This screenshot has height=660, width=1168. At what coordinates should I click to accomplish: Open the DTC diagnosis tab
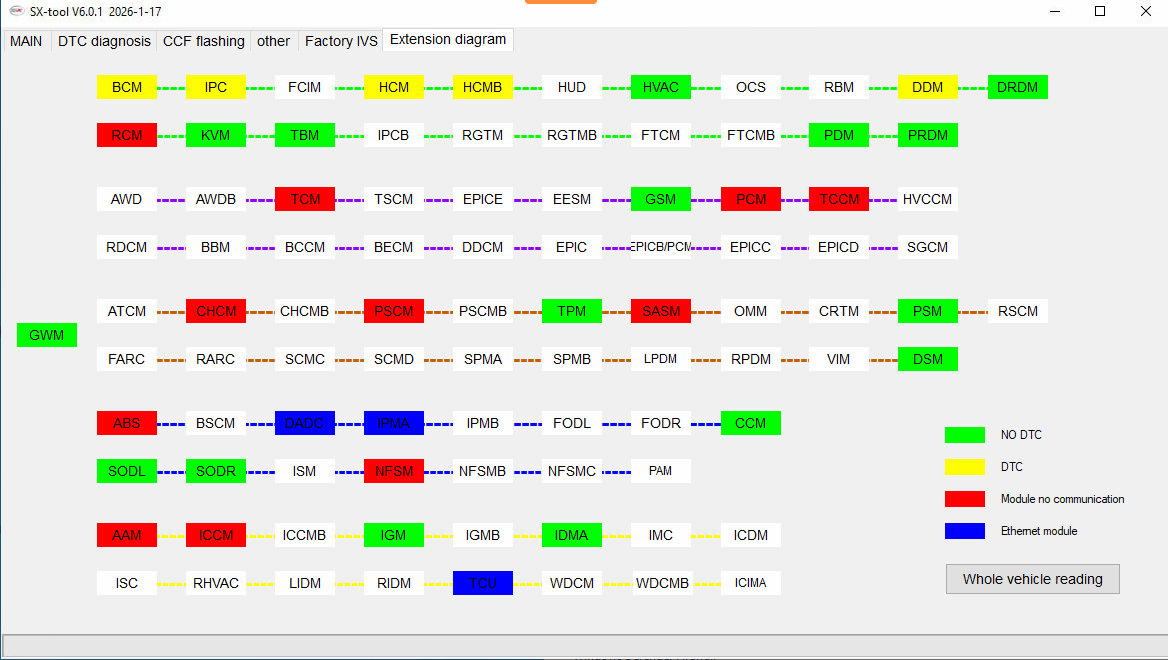click(x=104, y=41)
